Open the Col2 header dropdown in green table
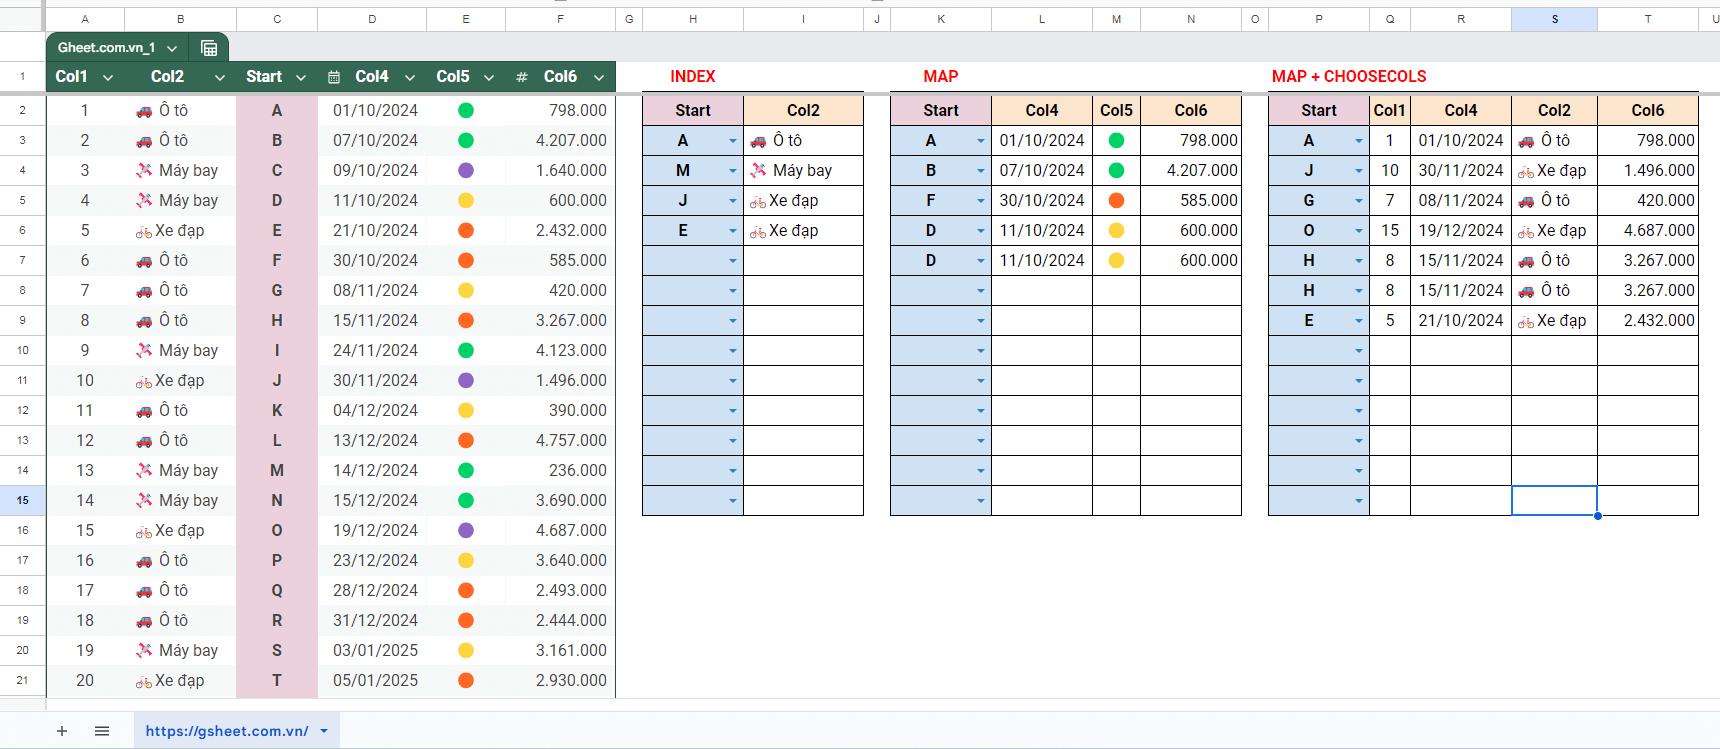This screenshot has width=1720, height=749. point(220,77)
